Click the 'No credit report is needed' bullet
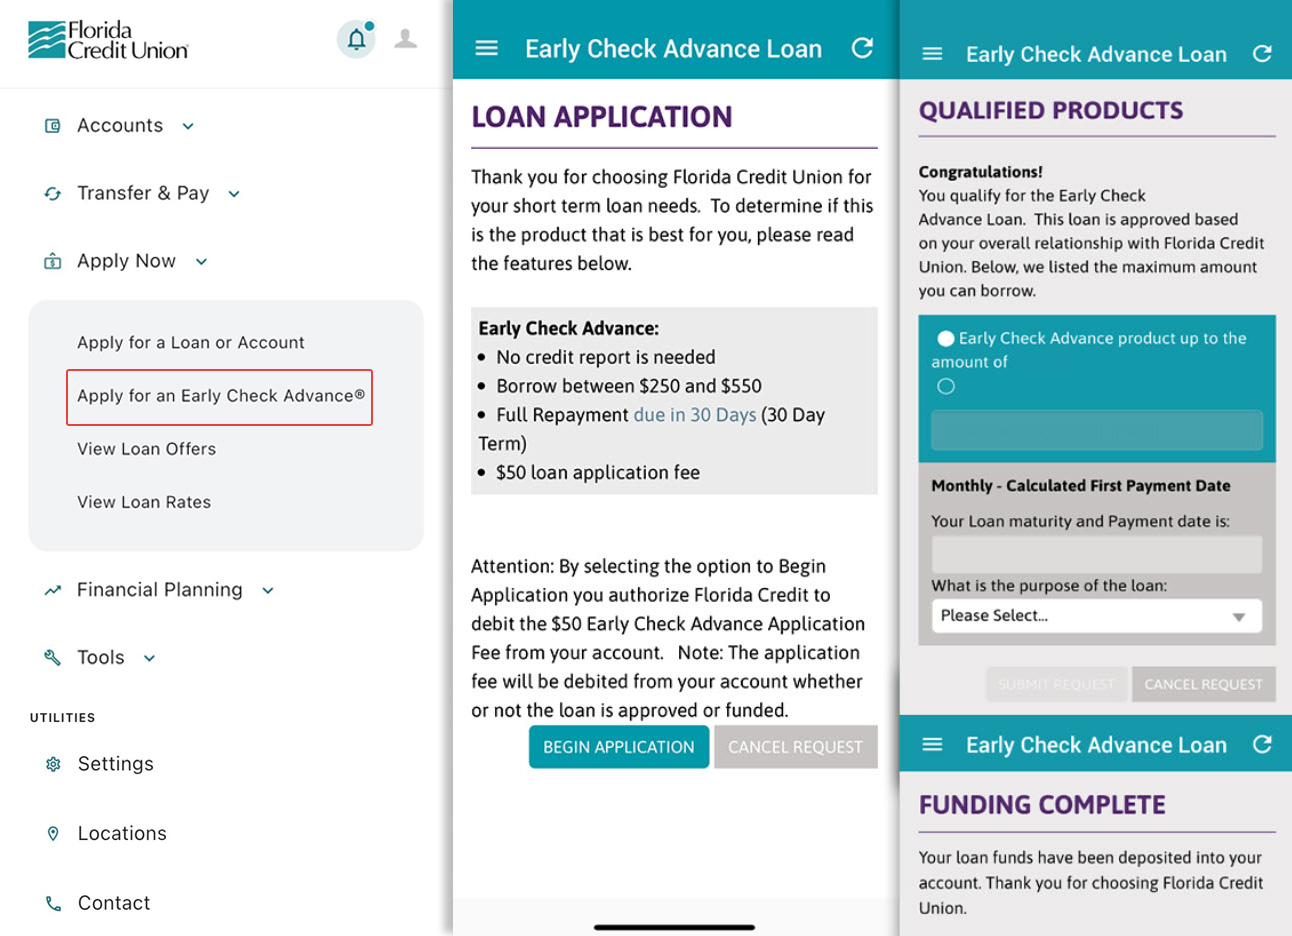Image resolution: width=1292 pixels, height=936 pixels. 606,357
